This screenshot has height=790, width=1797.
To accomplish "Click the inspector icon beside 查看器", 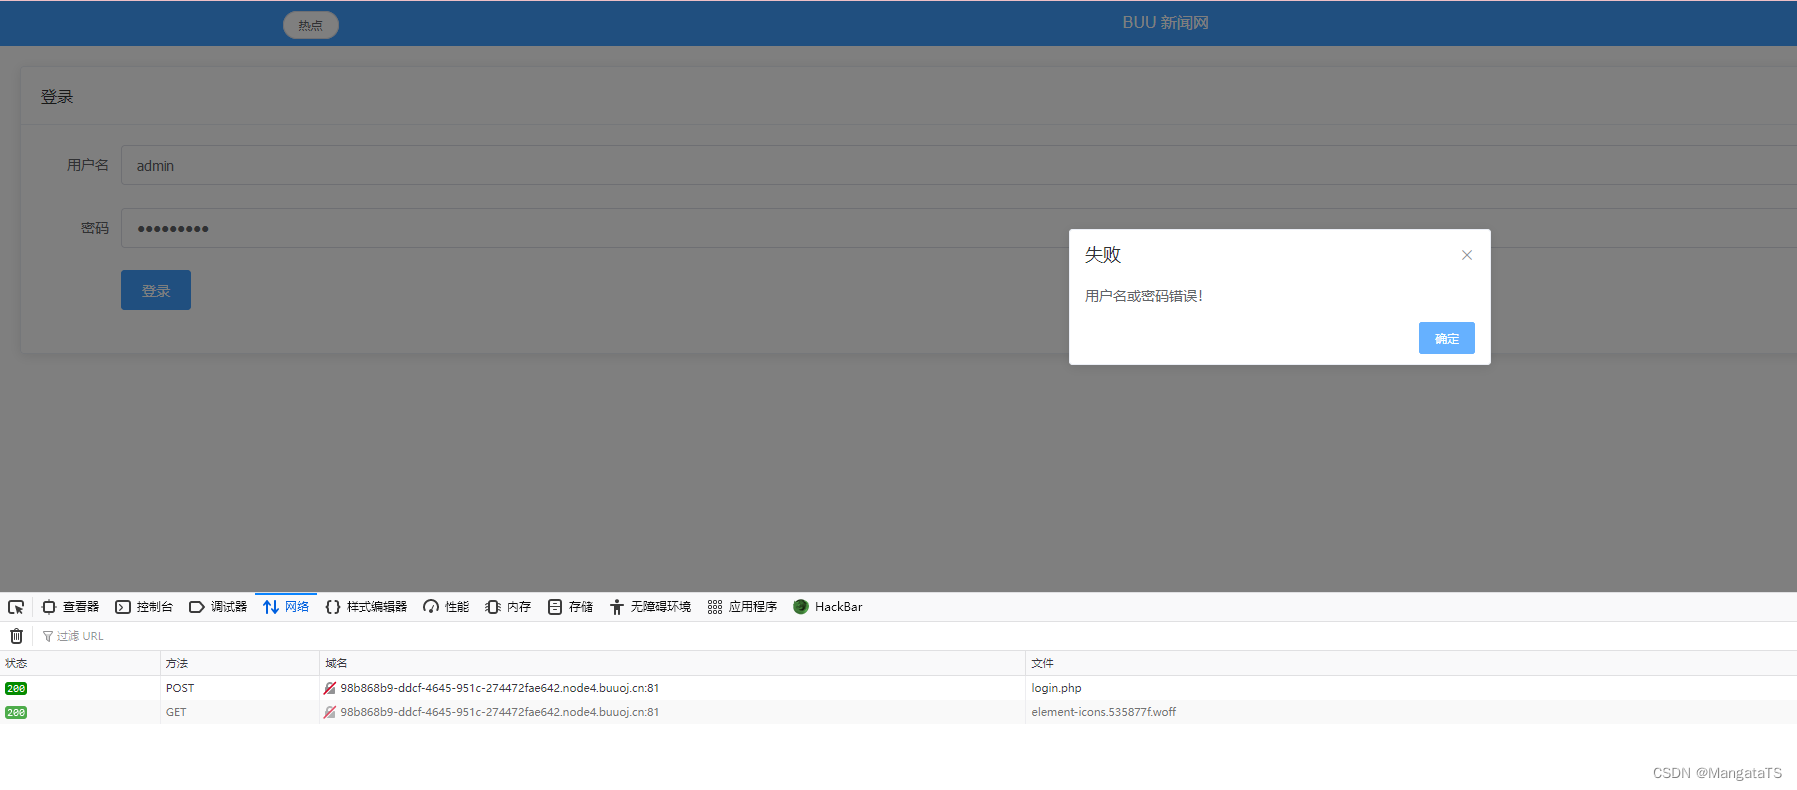I will point(49,607).
